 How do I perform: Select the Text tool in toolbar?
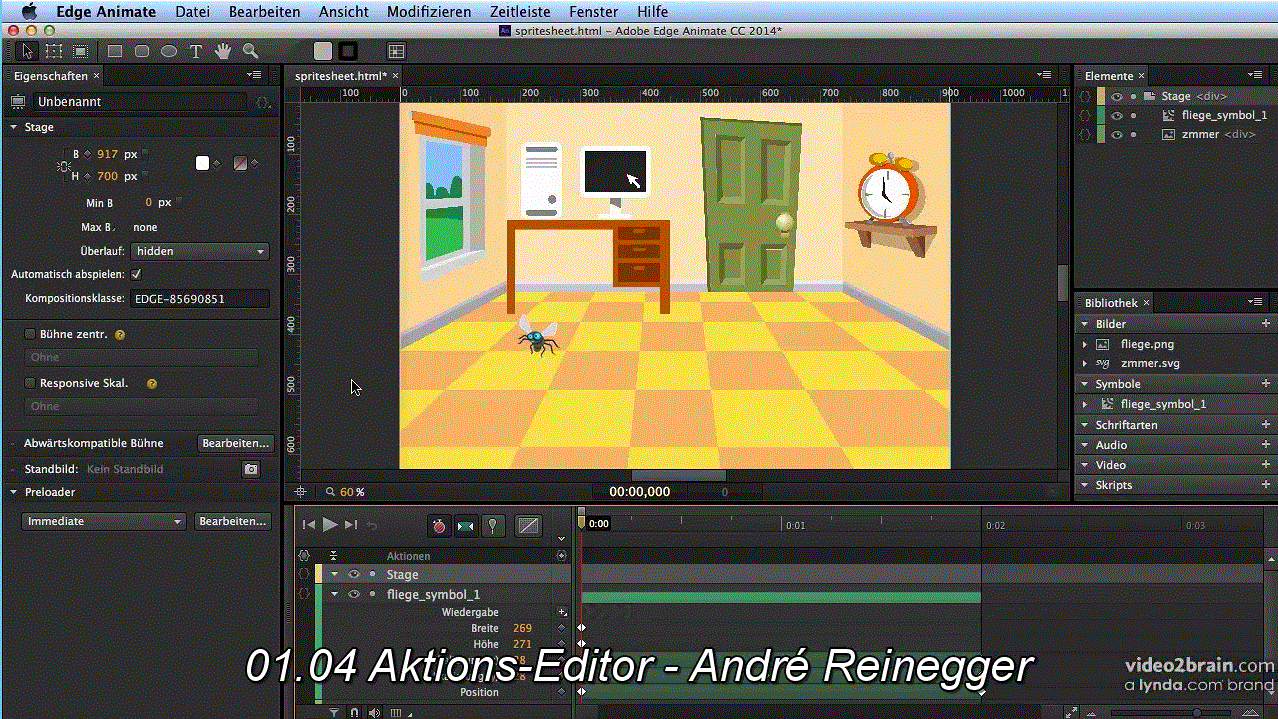pyautogui.click(x=196, y=51)
